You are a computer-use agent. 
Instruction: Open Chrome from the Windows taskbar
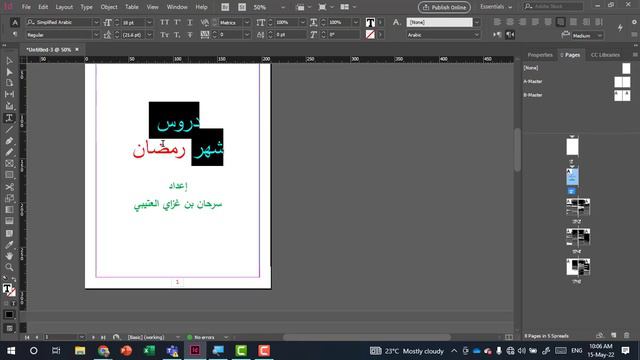[103, 351]
